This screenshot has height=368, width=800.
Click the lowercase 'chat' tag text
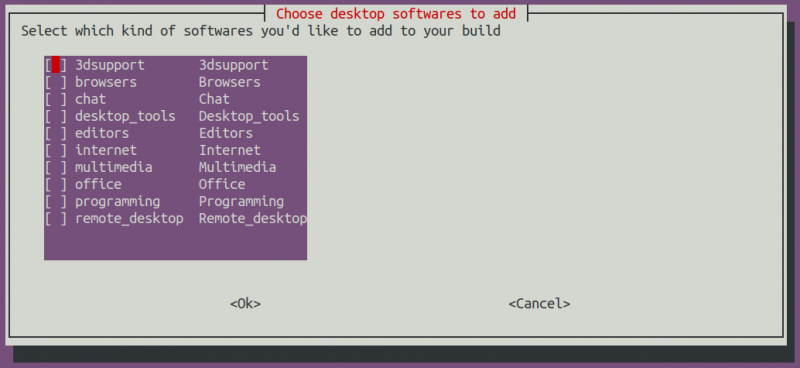tap(90, 99)
